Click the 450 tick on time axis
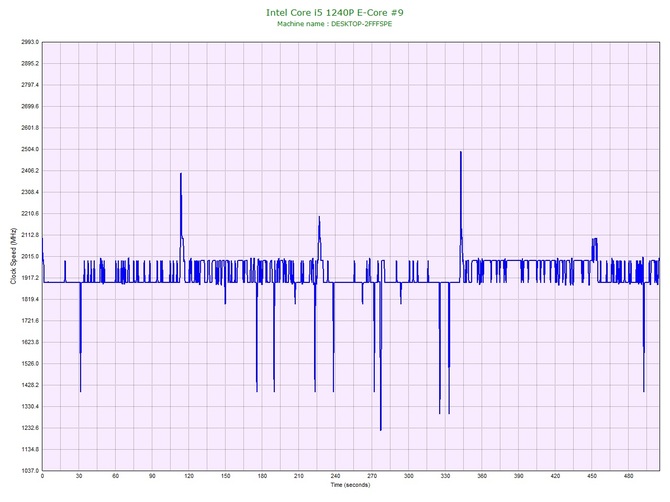The height and width of the screenshot is (502, 670). coord(592,476)
